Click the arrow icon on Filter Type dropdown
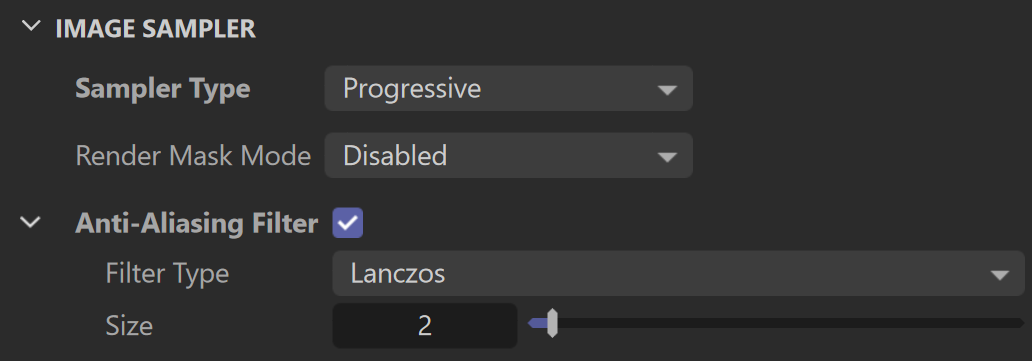 point(1000,275)
